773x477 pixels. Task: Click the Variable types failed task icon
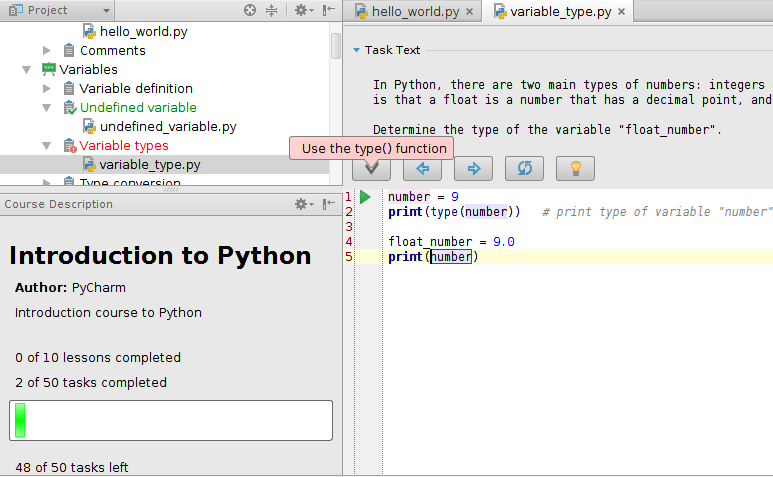point(70,146)
